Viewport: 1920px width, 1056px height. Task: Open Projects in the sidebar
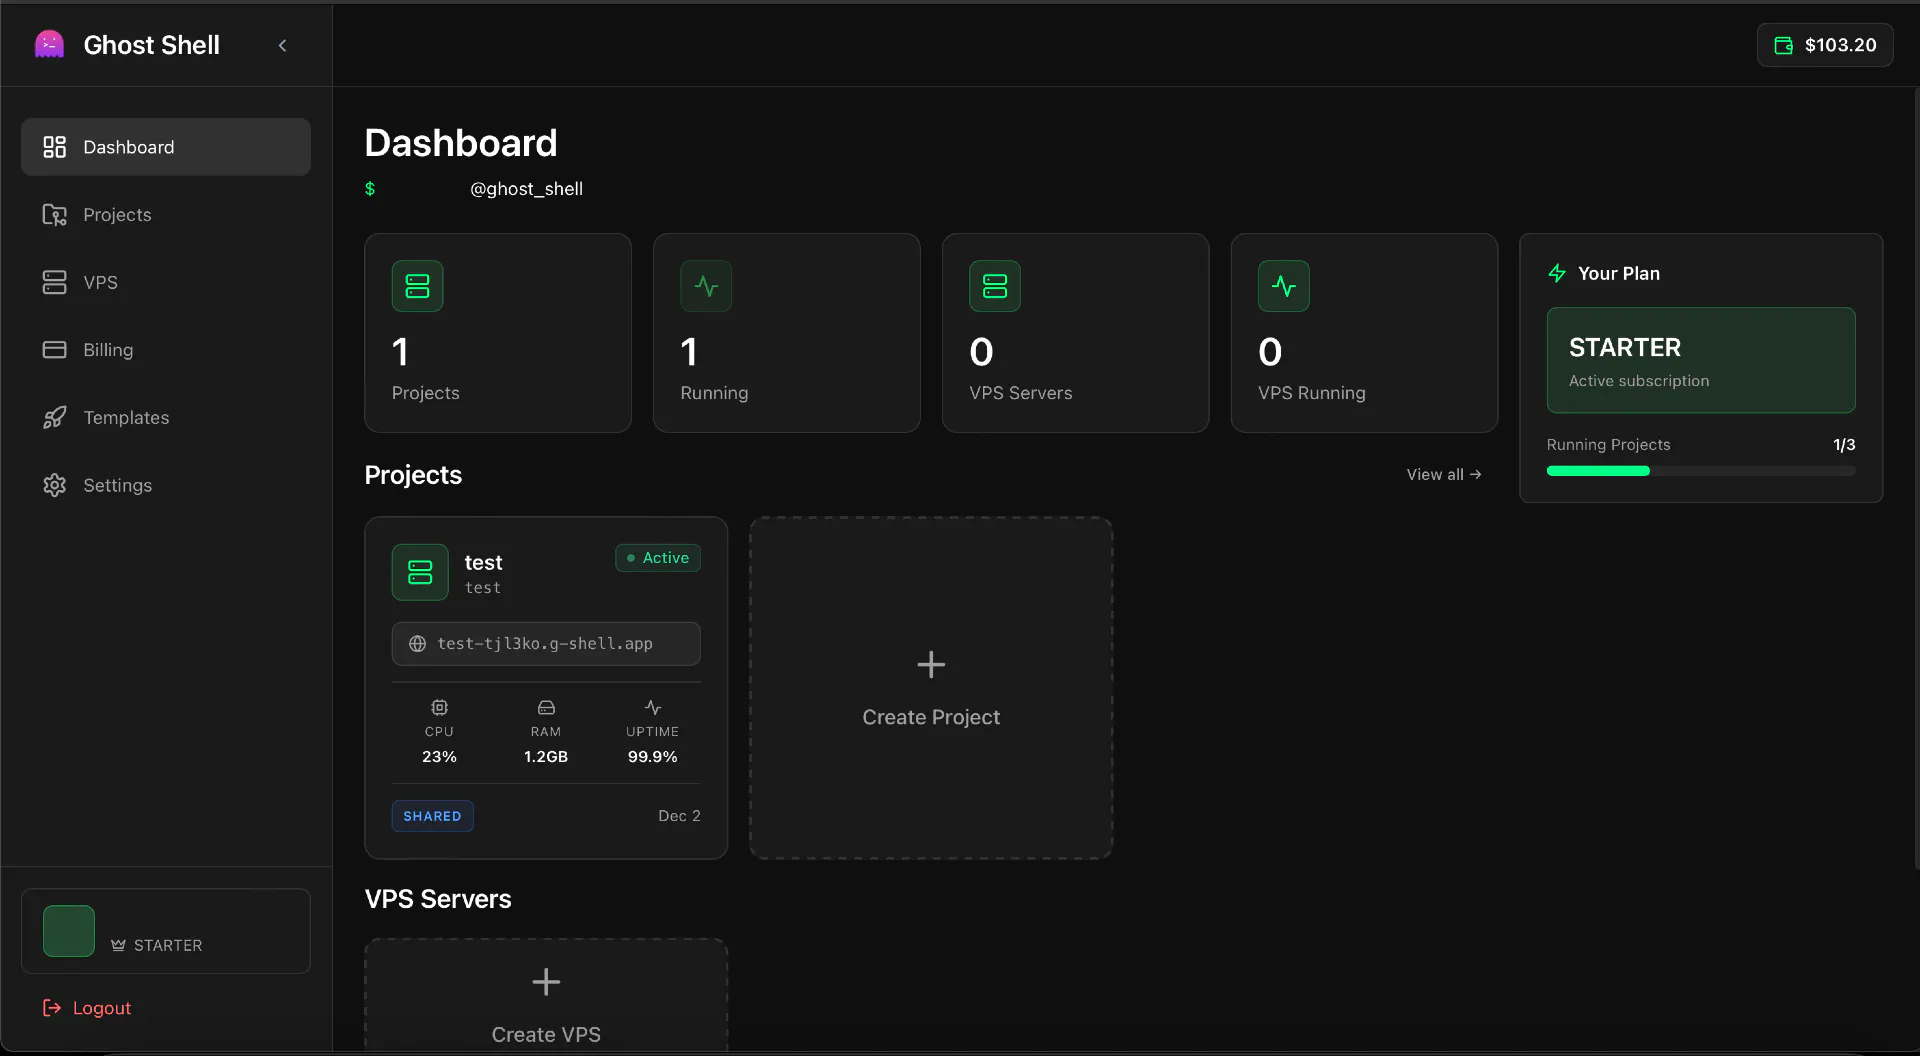[x=166, y=215]
